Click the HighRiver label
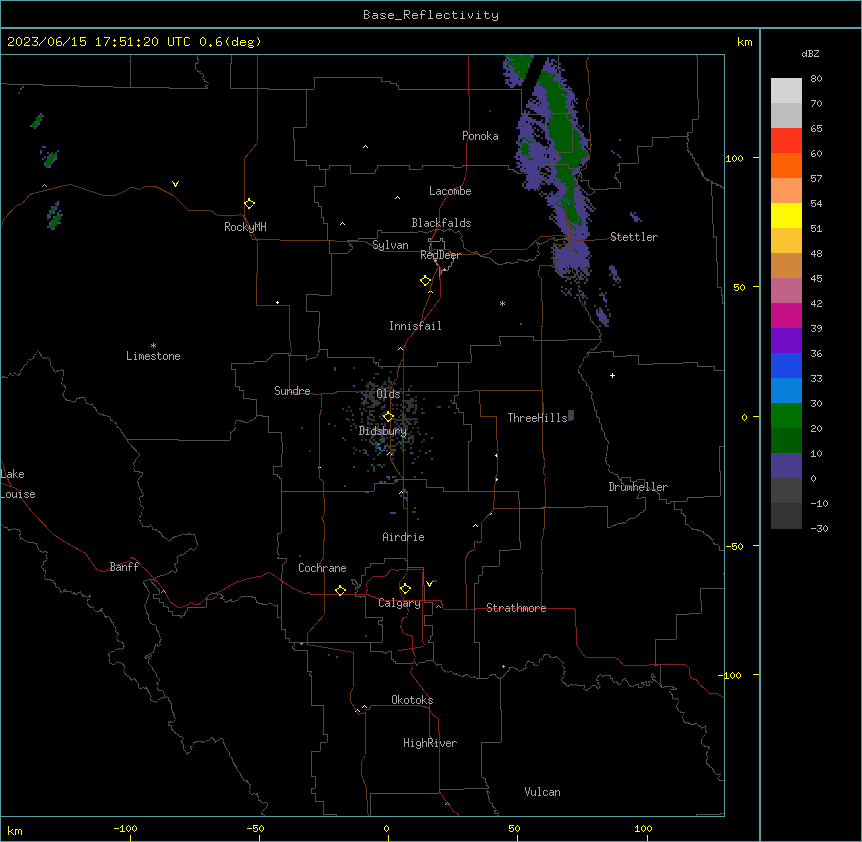 click(430, 743)
